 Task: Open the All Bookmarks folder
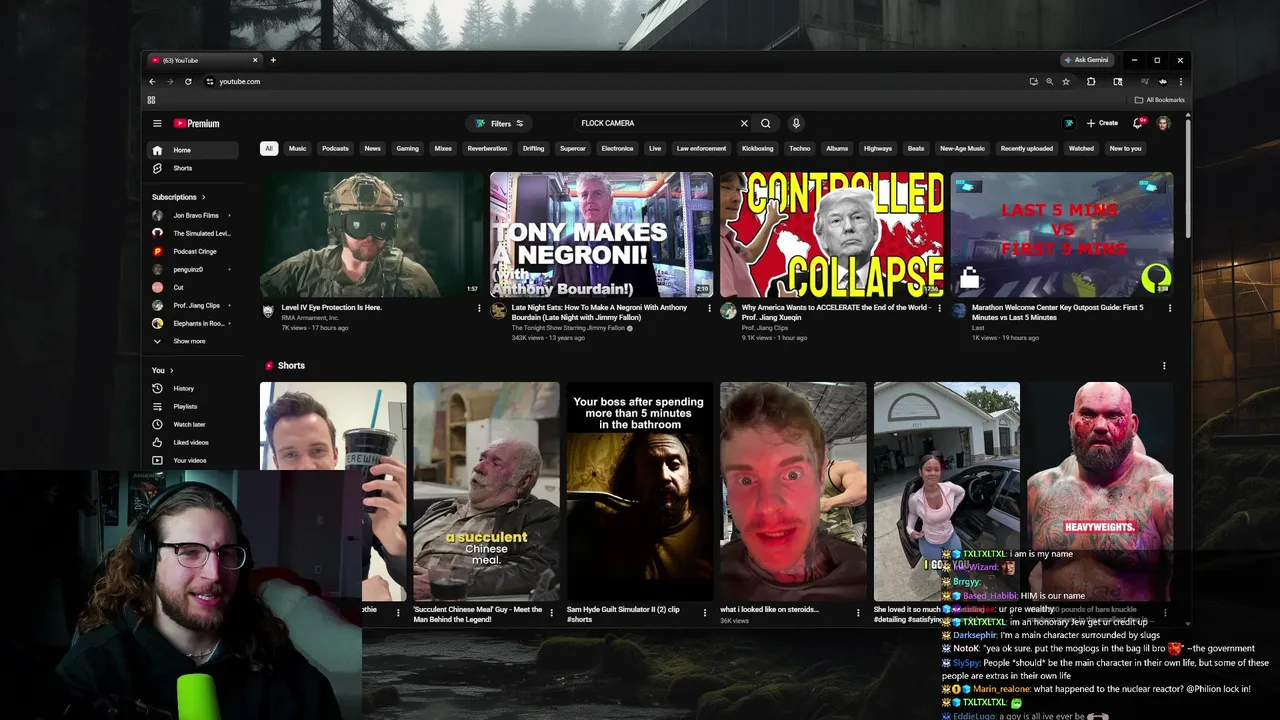(1160, 100)
